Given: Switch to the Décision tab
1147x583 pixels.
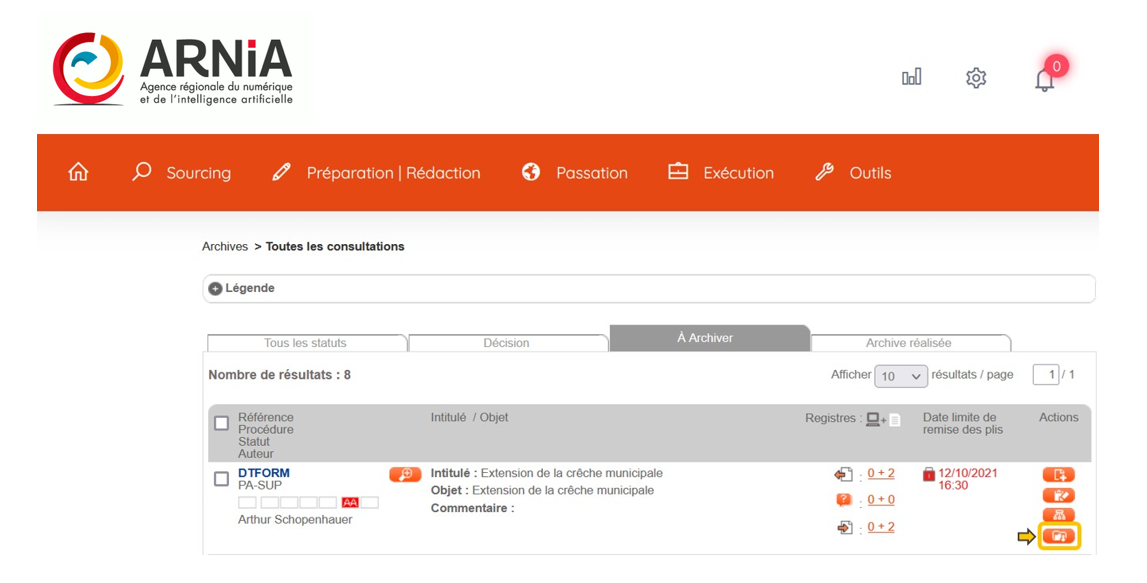Looking at the screenshot, I should (506, 343).
